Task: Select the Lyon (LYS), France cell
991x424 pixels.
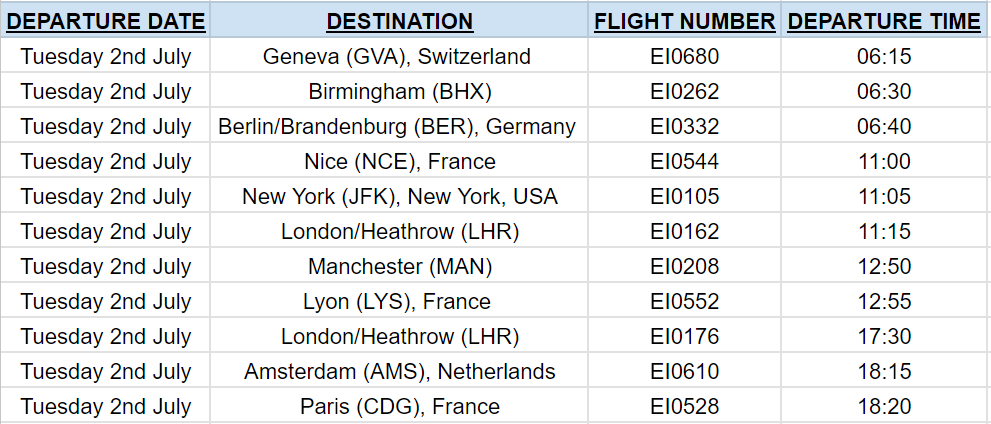Action: pos(399,301)
